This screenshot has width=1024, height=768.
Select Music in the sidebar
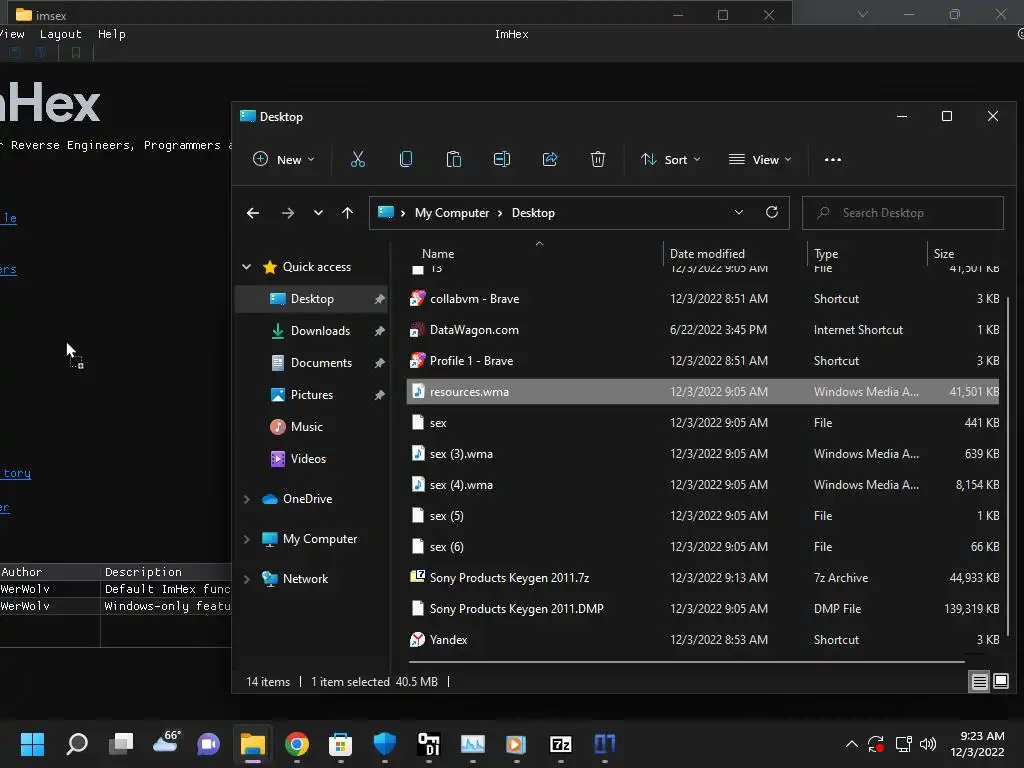pos(307,426)
